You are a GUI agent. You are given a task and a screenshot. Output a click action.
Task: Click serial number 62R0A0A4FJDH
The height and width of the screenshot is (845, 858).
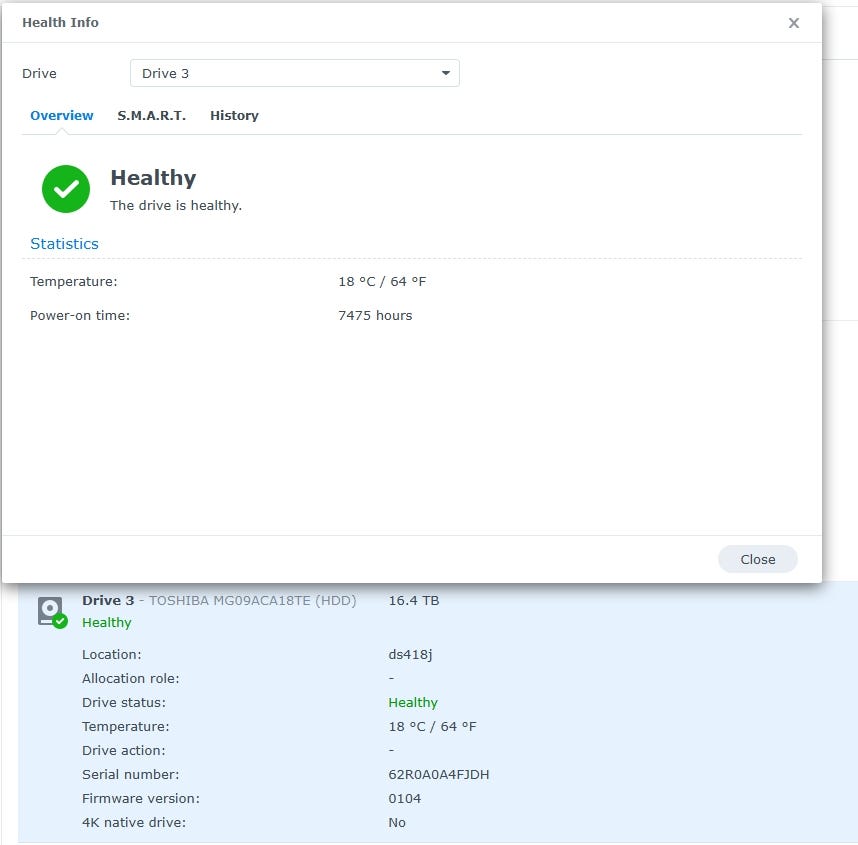click(439, 774)
